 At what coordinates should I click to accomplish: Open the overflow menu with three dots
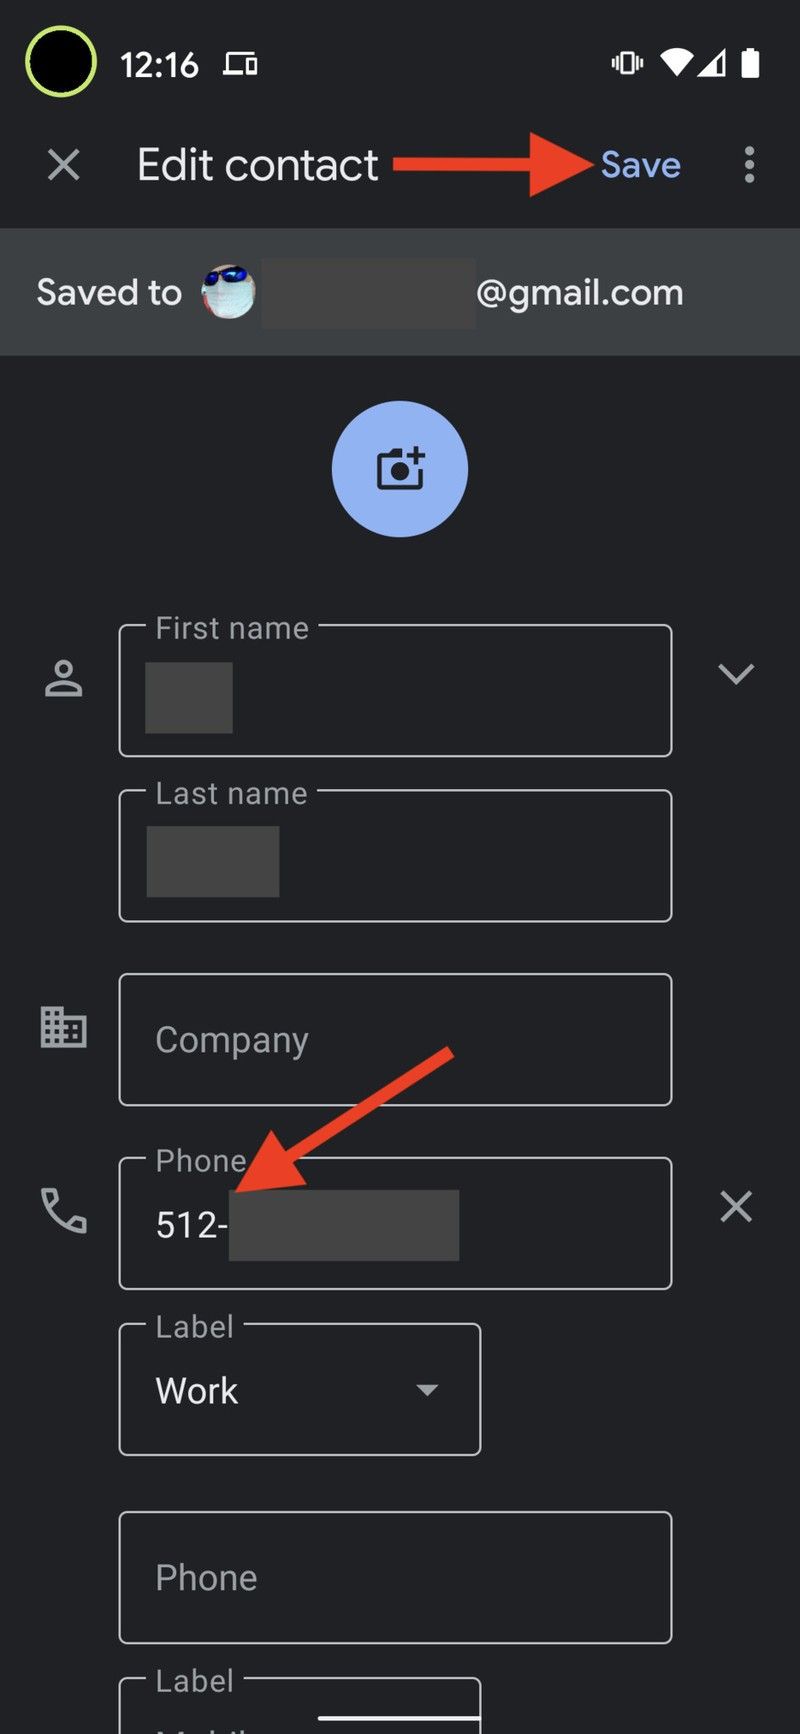[748, 165]
